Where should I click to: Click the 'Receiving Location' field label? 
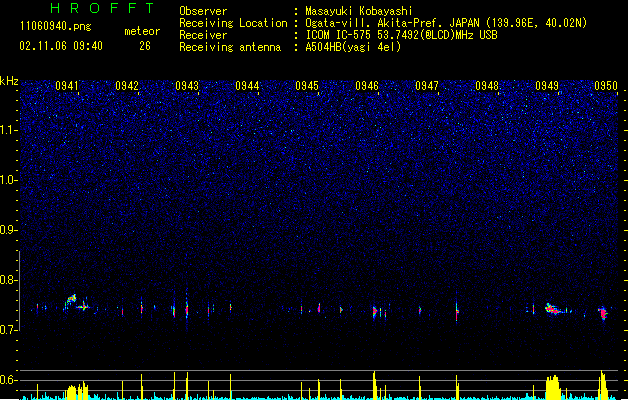[233, 23]
